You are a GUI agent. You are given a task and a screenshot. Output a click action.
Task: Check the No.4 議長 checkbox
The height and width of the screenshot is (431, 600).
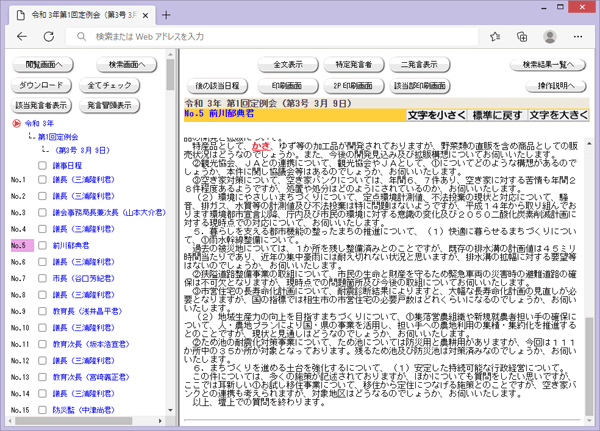(42, 229)
